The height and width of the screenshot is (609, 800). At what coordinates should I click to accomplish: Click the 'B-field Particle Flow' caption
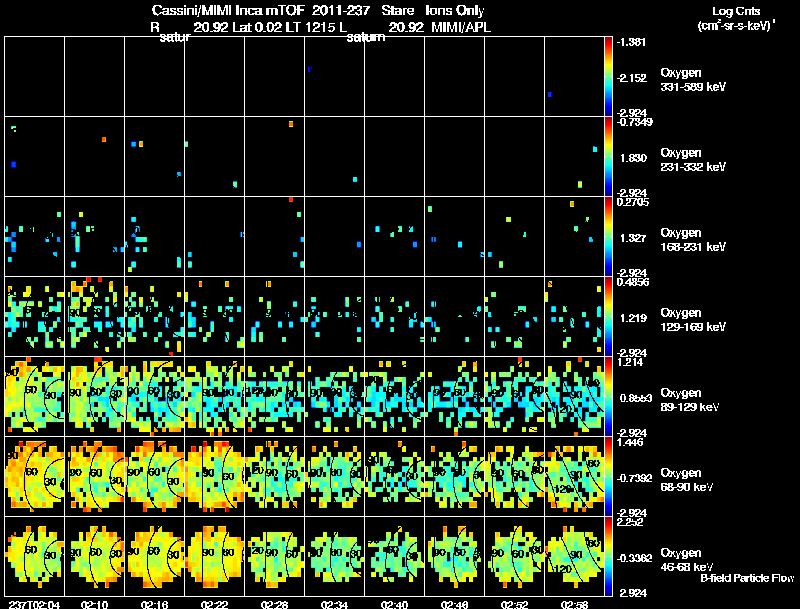(x=747, y=578)
